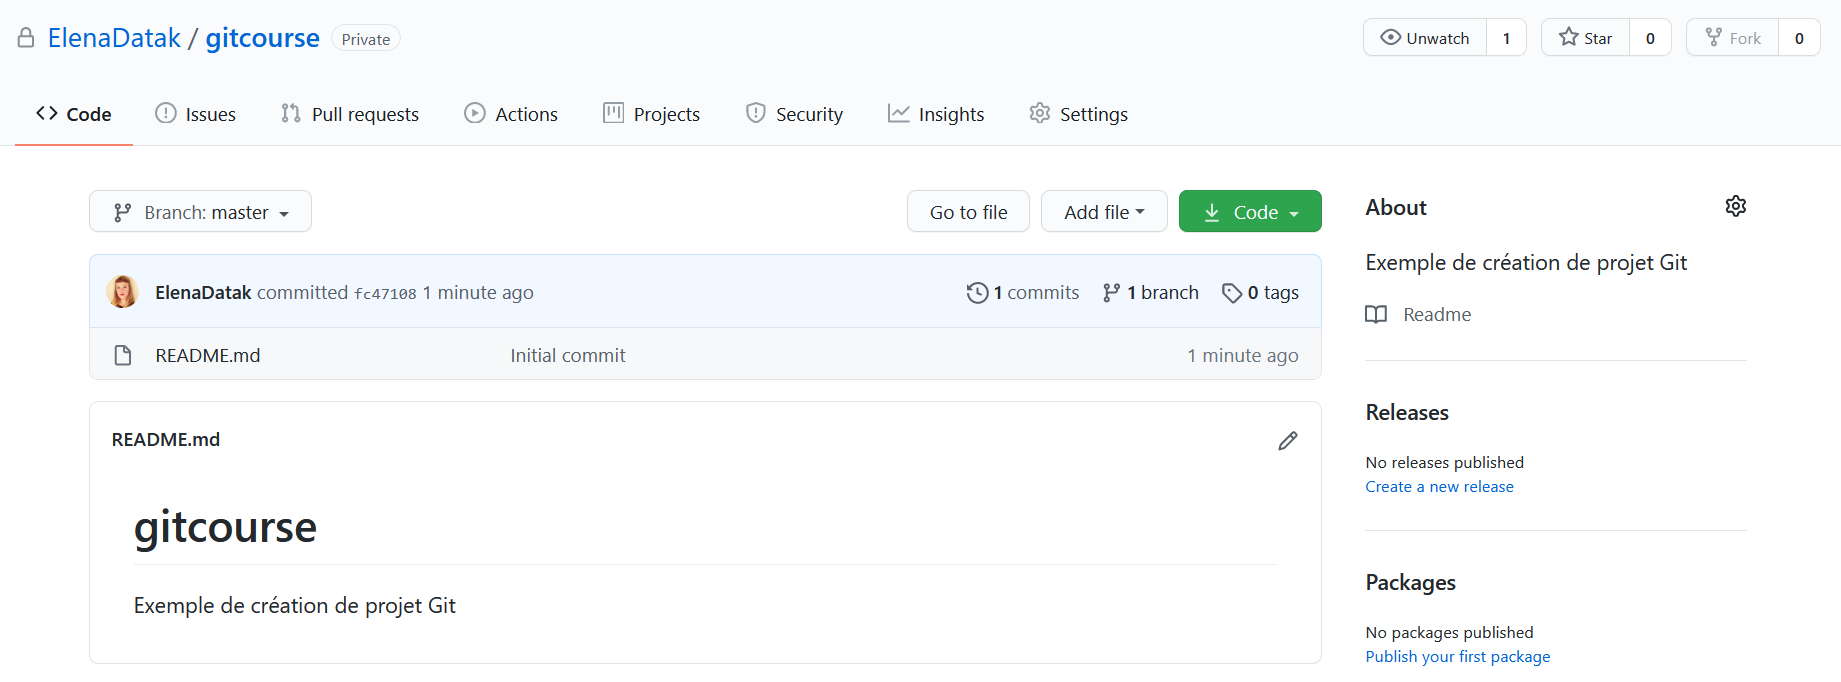1841x682 pixels.
Task: Click Create a new release link
Action: coord(1439,487)
